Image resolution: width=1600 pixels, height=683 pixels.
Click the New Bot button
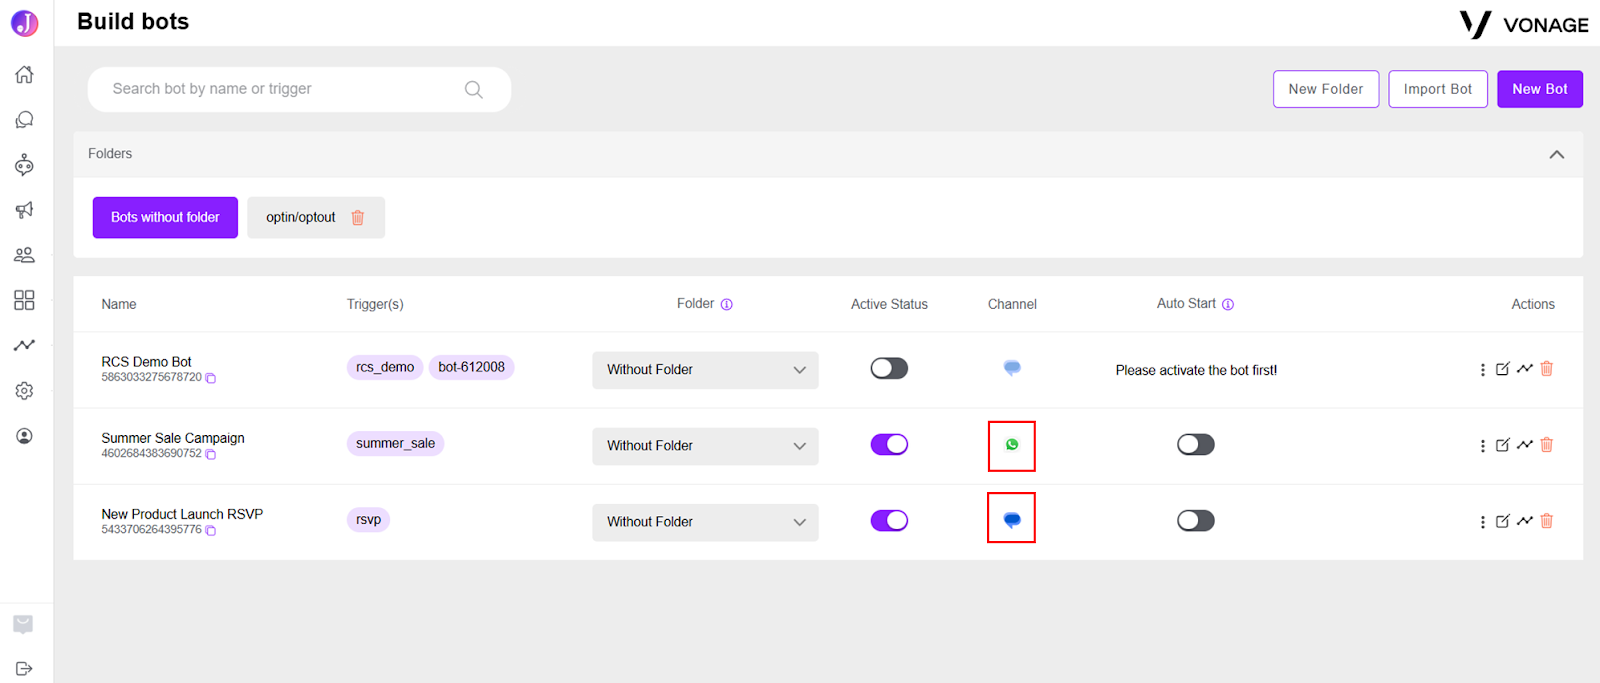pyautogui.click(x=1540, y=89)
